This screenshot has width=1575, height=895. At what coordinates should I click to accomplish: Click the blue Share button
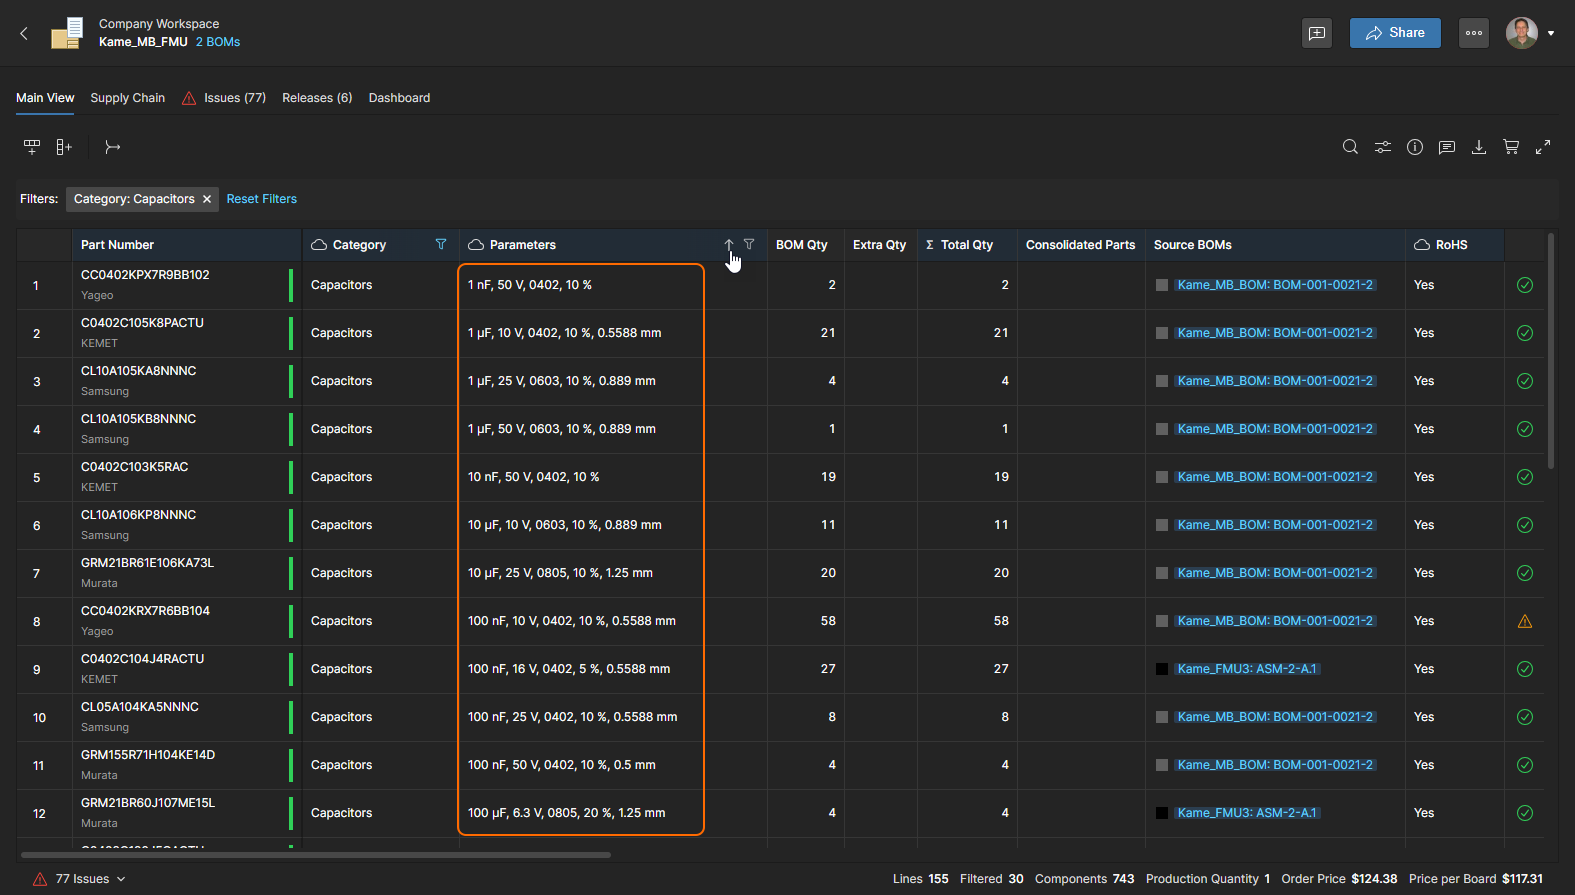pos(1395,33)
